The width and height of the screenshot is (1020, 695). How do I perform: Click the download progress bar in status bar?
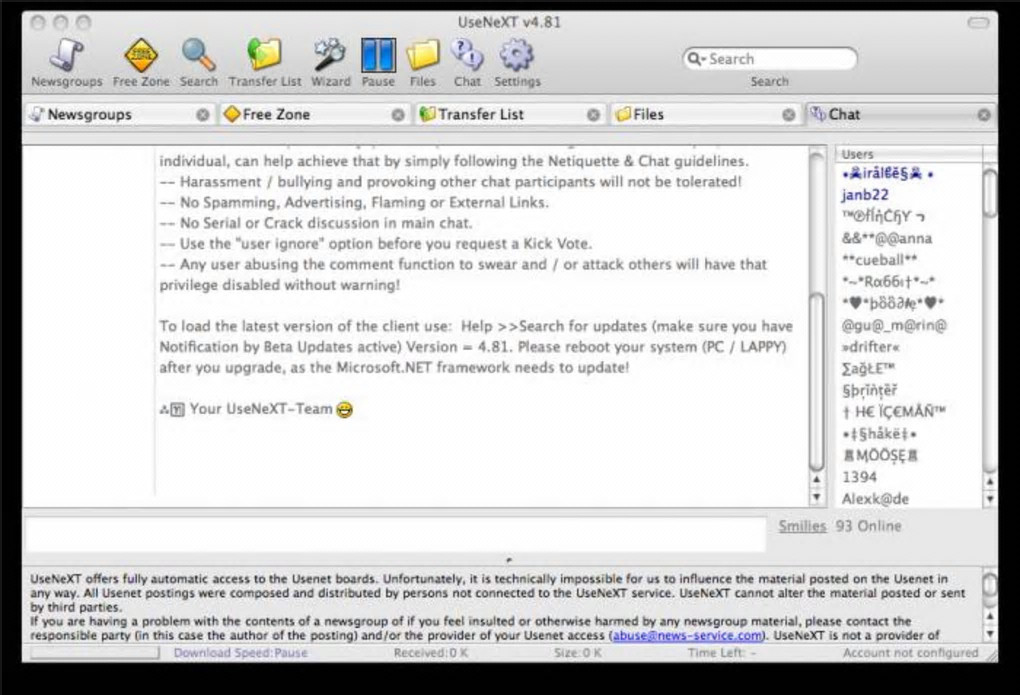pos(94,653)
